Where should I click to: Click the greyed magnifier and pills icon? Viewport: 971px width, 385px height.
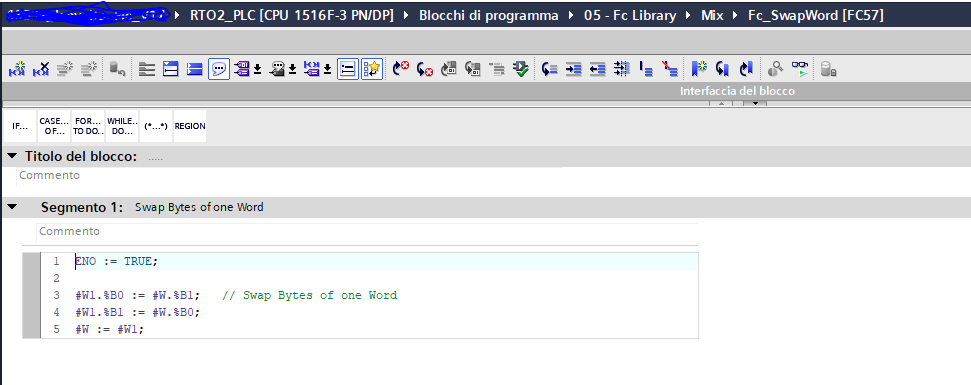click(775, 69)
